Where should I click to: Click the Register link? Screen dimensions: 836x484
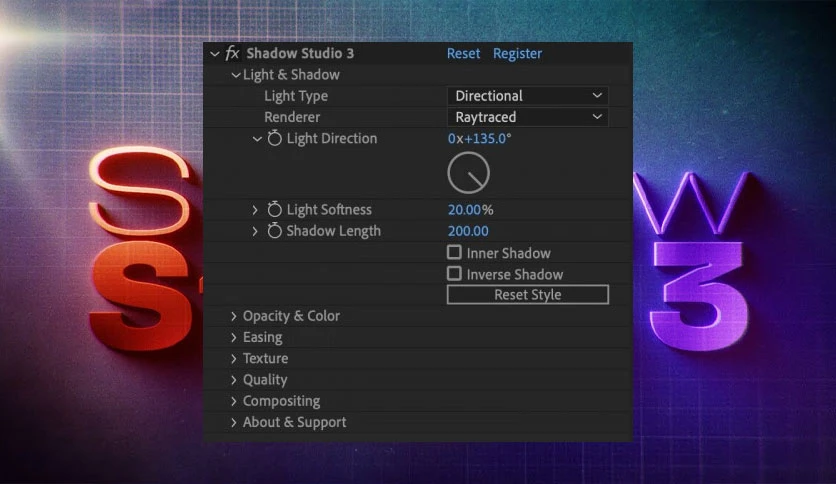(x=517, y=54)
